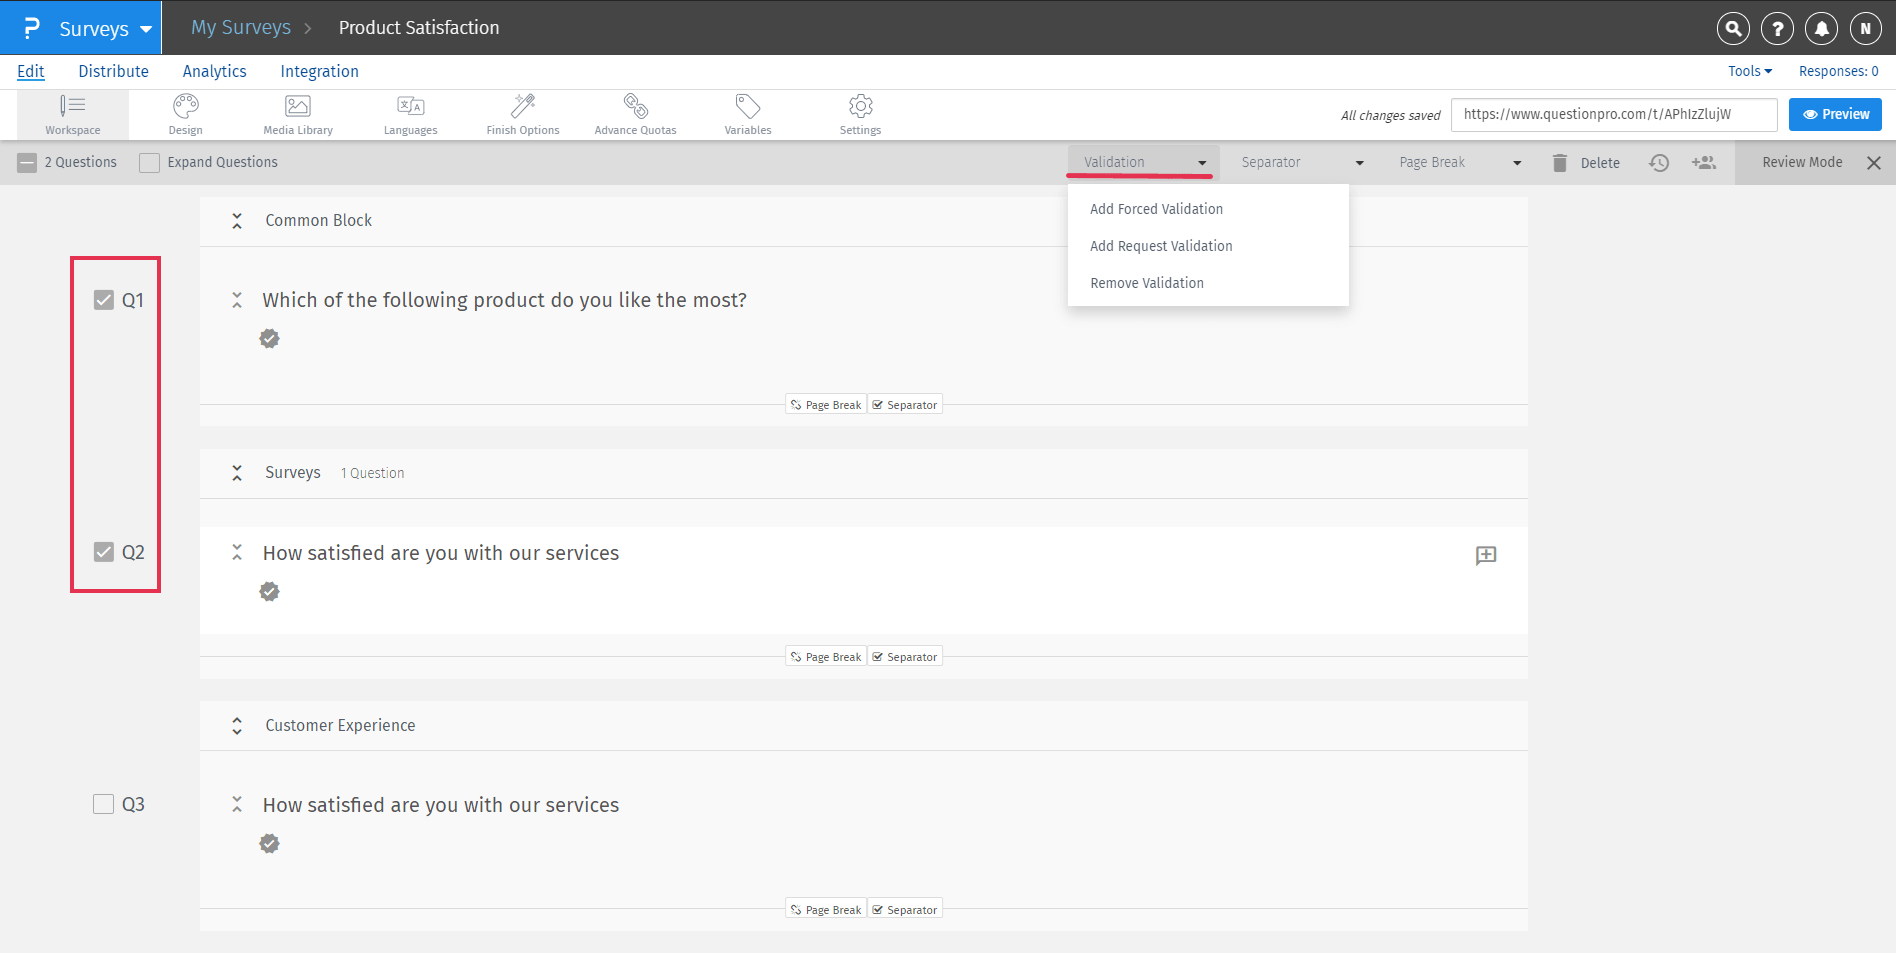Open the search icon in header

point(1733,29)
